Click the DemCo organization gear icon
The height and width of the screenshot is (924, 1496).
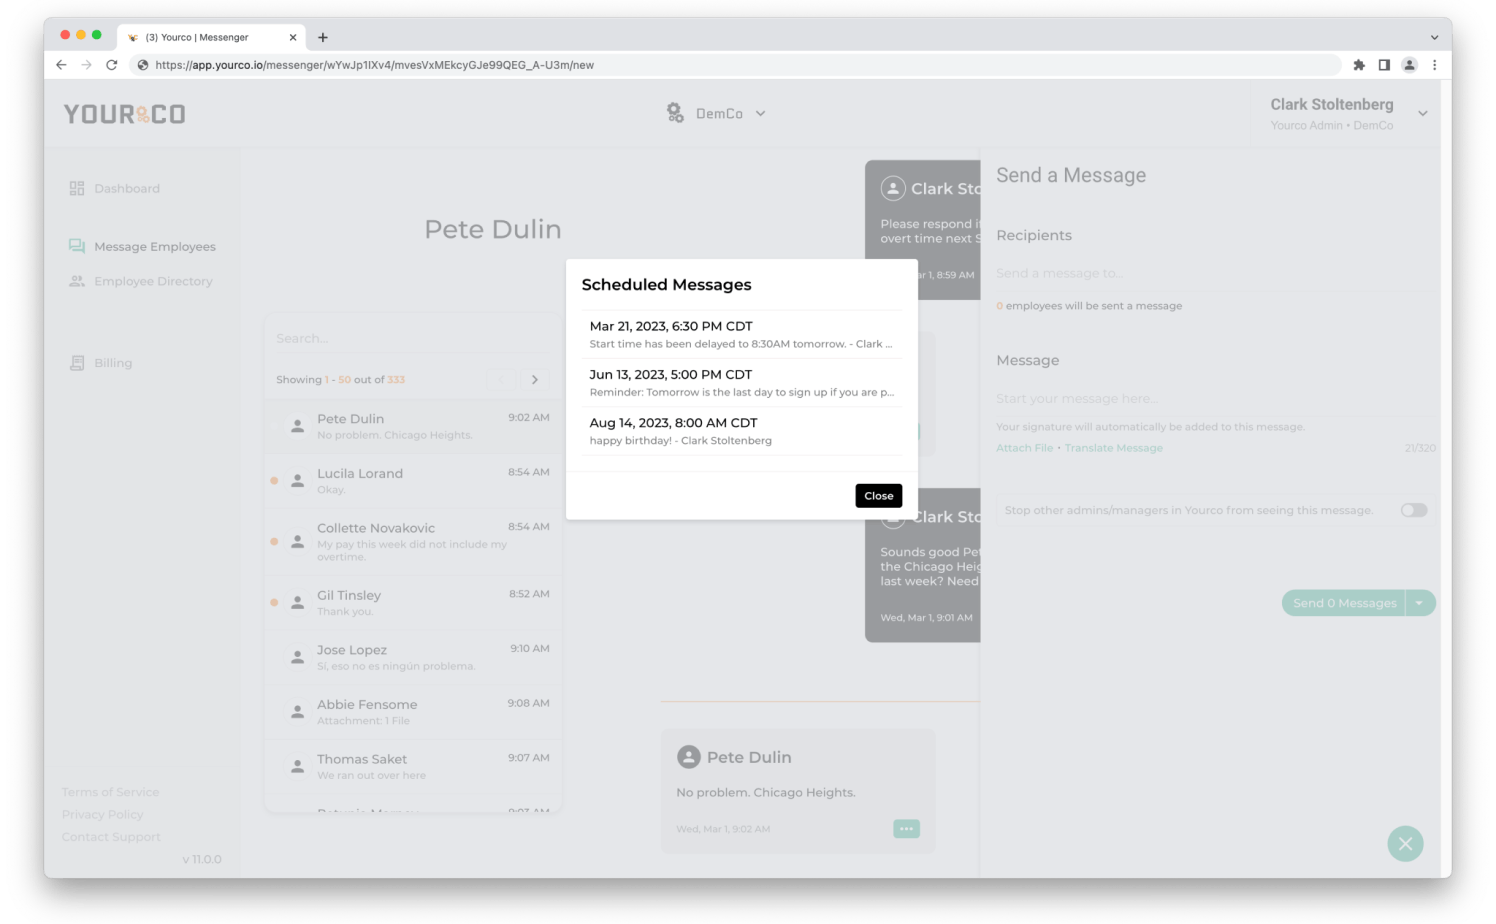(676, 113)
